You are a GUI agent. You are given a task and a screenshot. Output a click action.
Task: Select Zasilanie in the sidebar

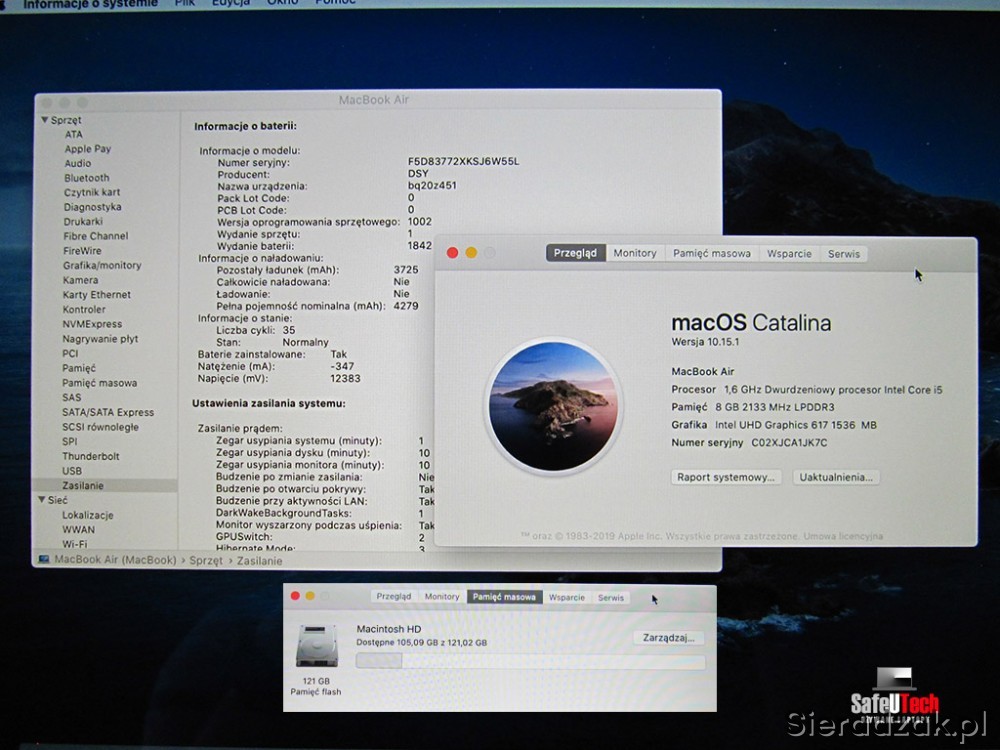[x=82, y=485]
